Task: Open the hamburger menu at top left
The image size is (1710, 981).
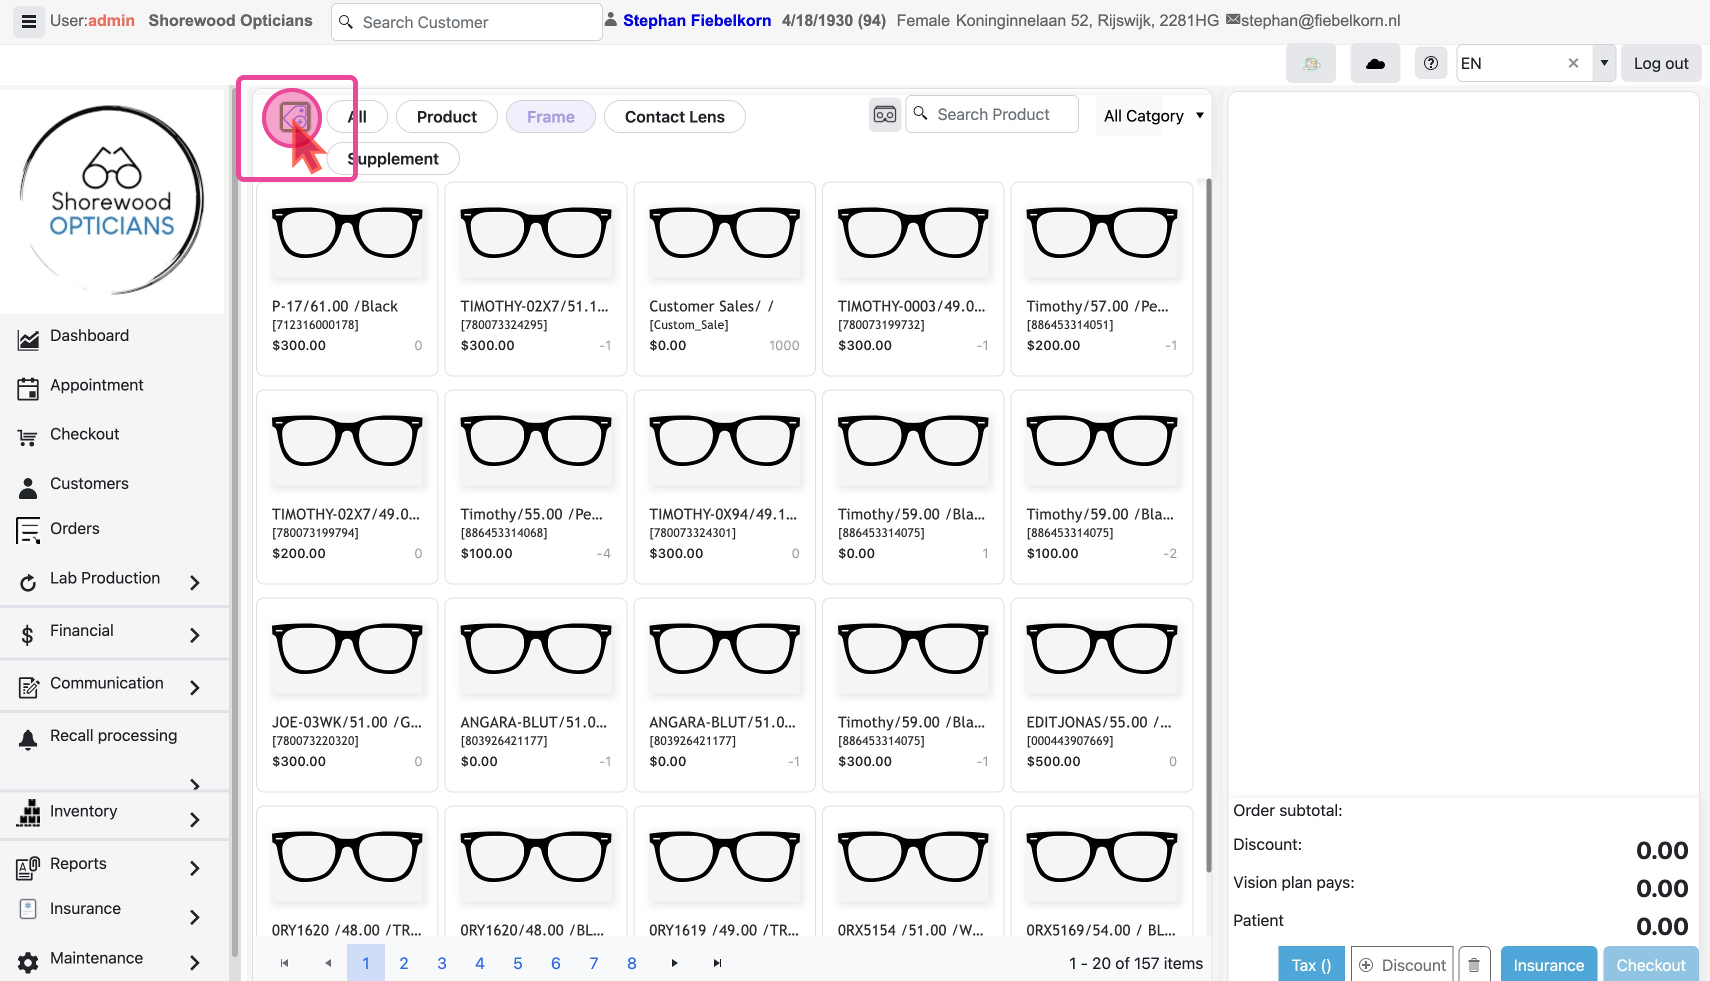Action: (x=29, y=21)
